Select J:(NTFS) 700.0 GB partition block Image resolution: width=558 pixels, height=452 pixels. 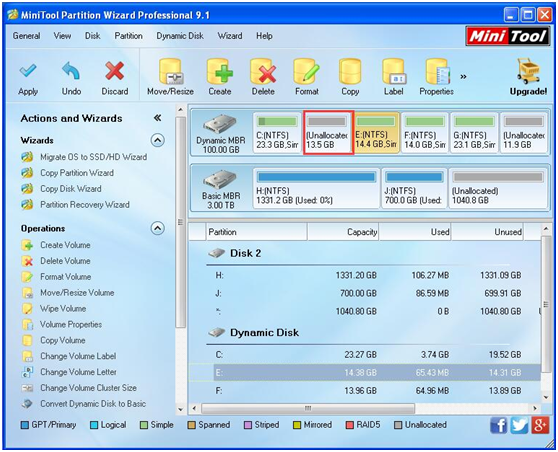414,189
